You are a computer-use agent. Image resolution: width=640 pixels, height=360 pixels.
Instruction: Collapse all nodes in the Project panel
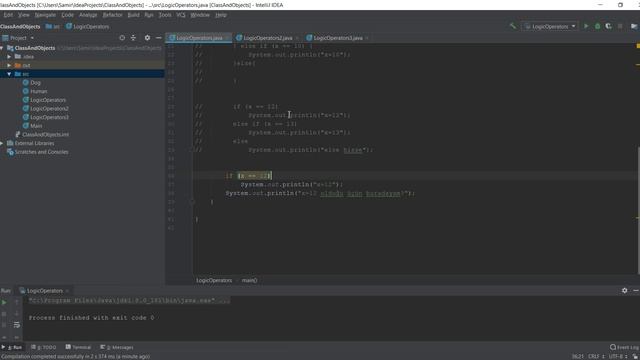click(x=133, y=38)
